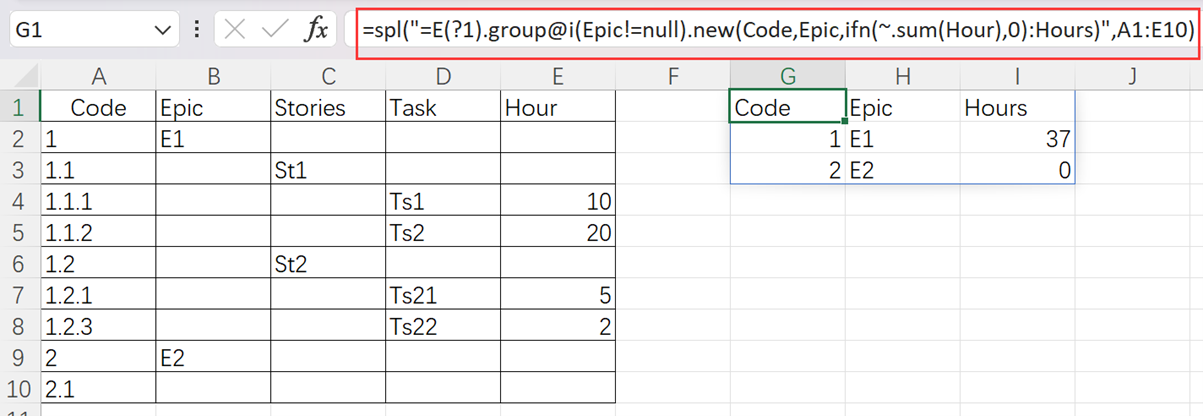Click inside the Name Box showing G1
Viewport: 1203px width, 416px height.
pos(80,31)
